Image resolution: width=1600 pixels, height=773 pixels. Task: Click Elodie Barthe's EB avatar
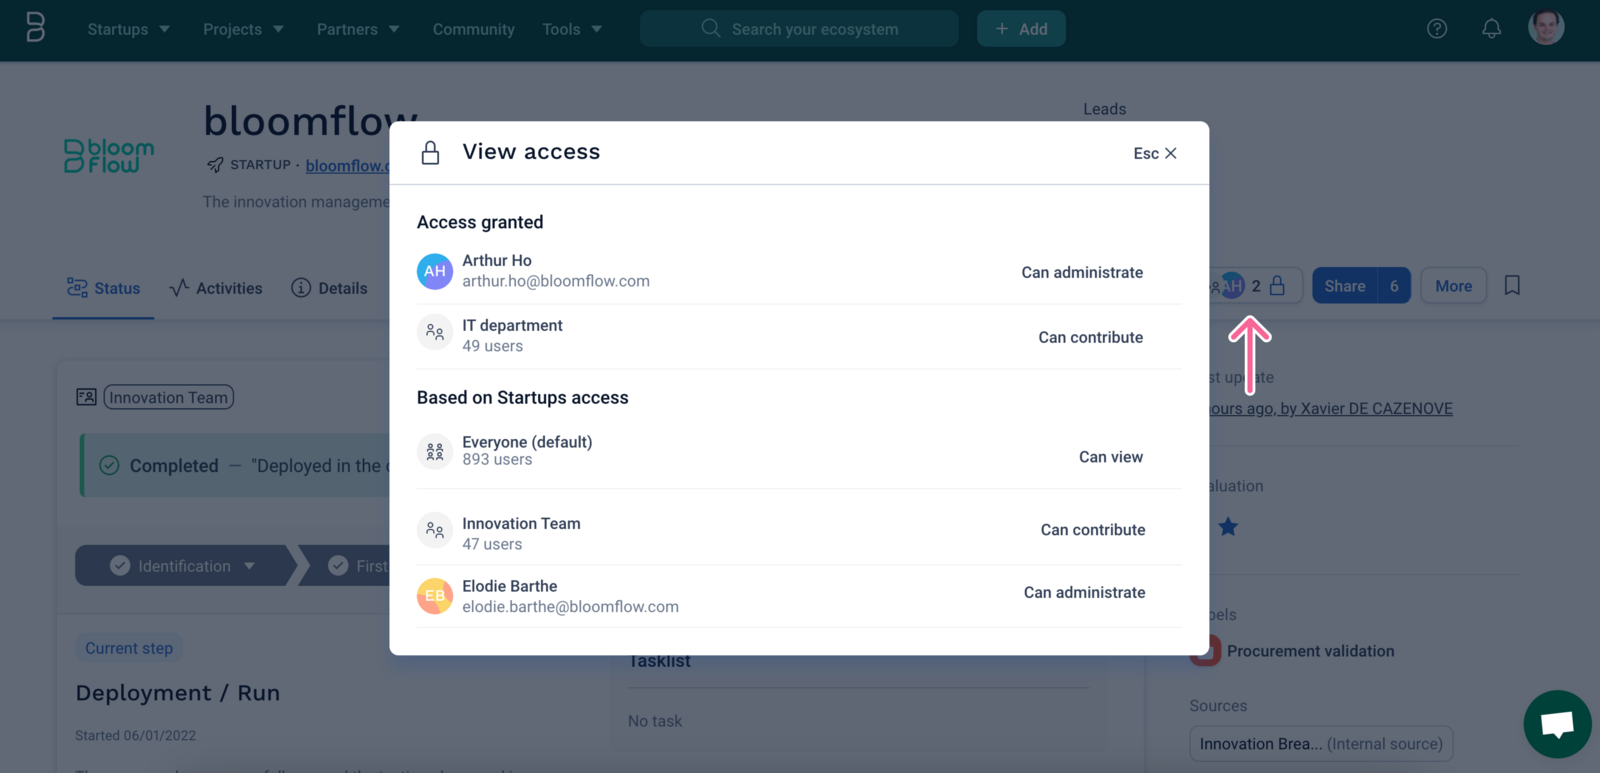pyautogui.click(x=435, y=596)
